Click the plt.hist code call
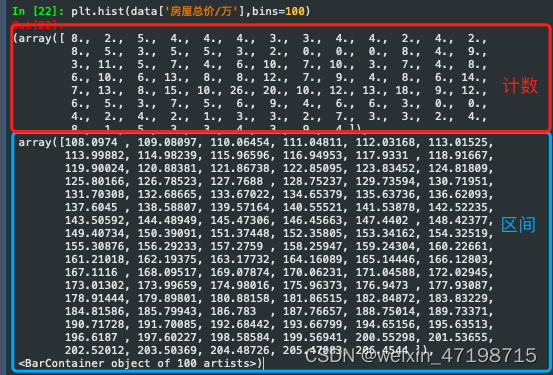553x375 pixels. [190, 11]
